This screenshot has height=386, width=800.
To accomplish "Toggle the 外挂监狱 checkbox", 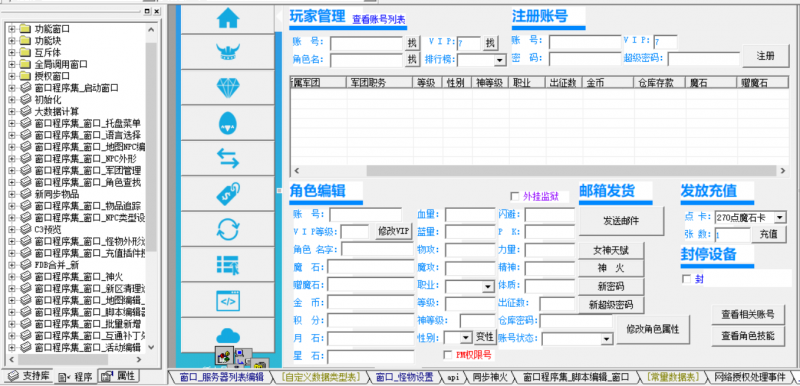I will (515, 196).
